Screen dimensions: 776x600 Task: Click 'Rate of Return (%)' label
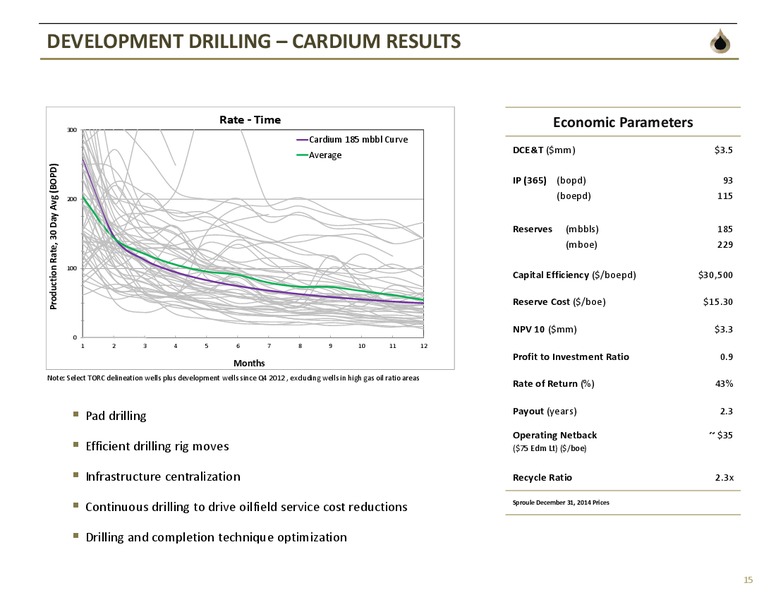(553, 384)
